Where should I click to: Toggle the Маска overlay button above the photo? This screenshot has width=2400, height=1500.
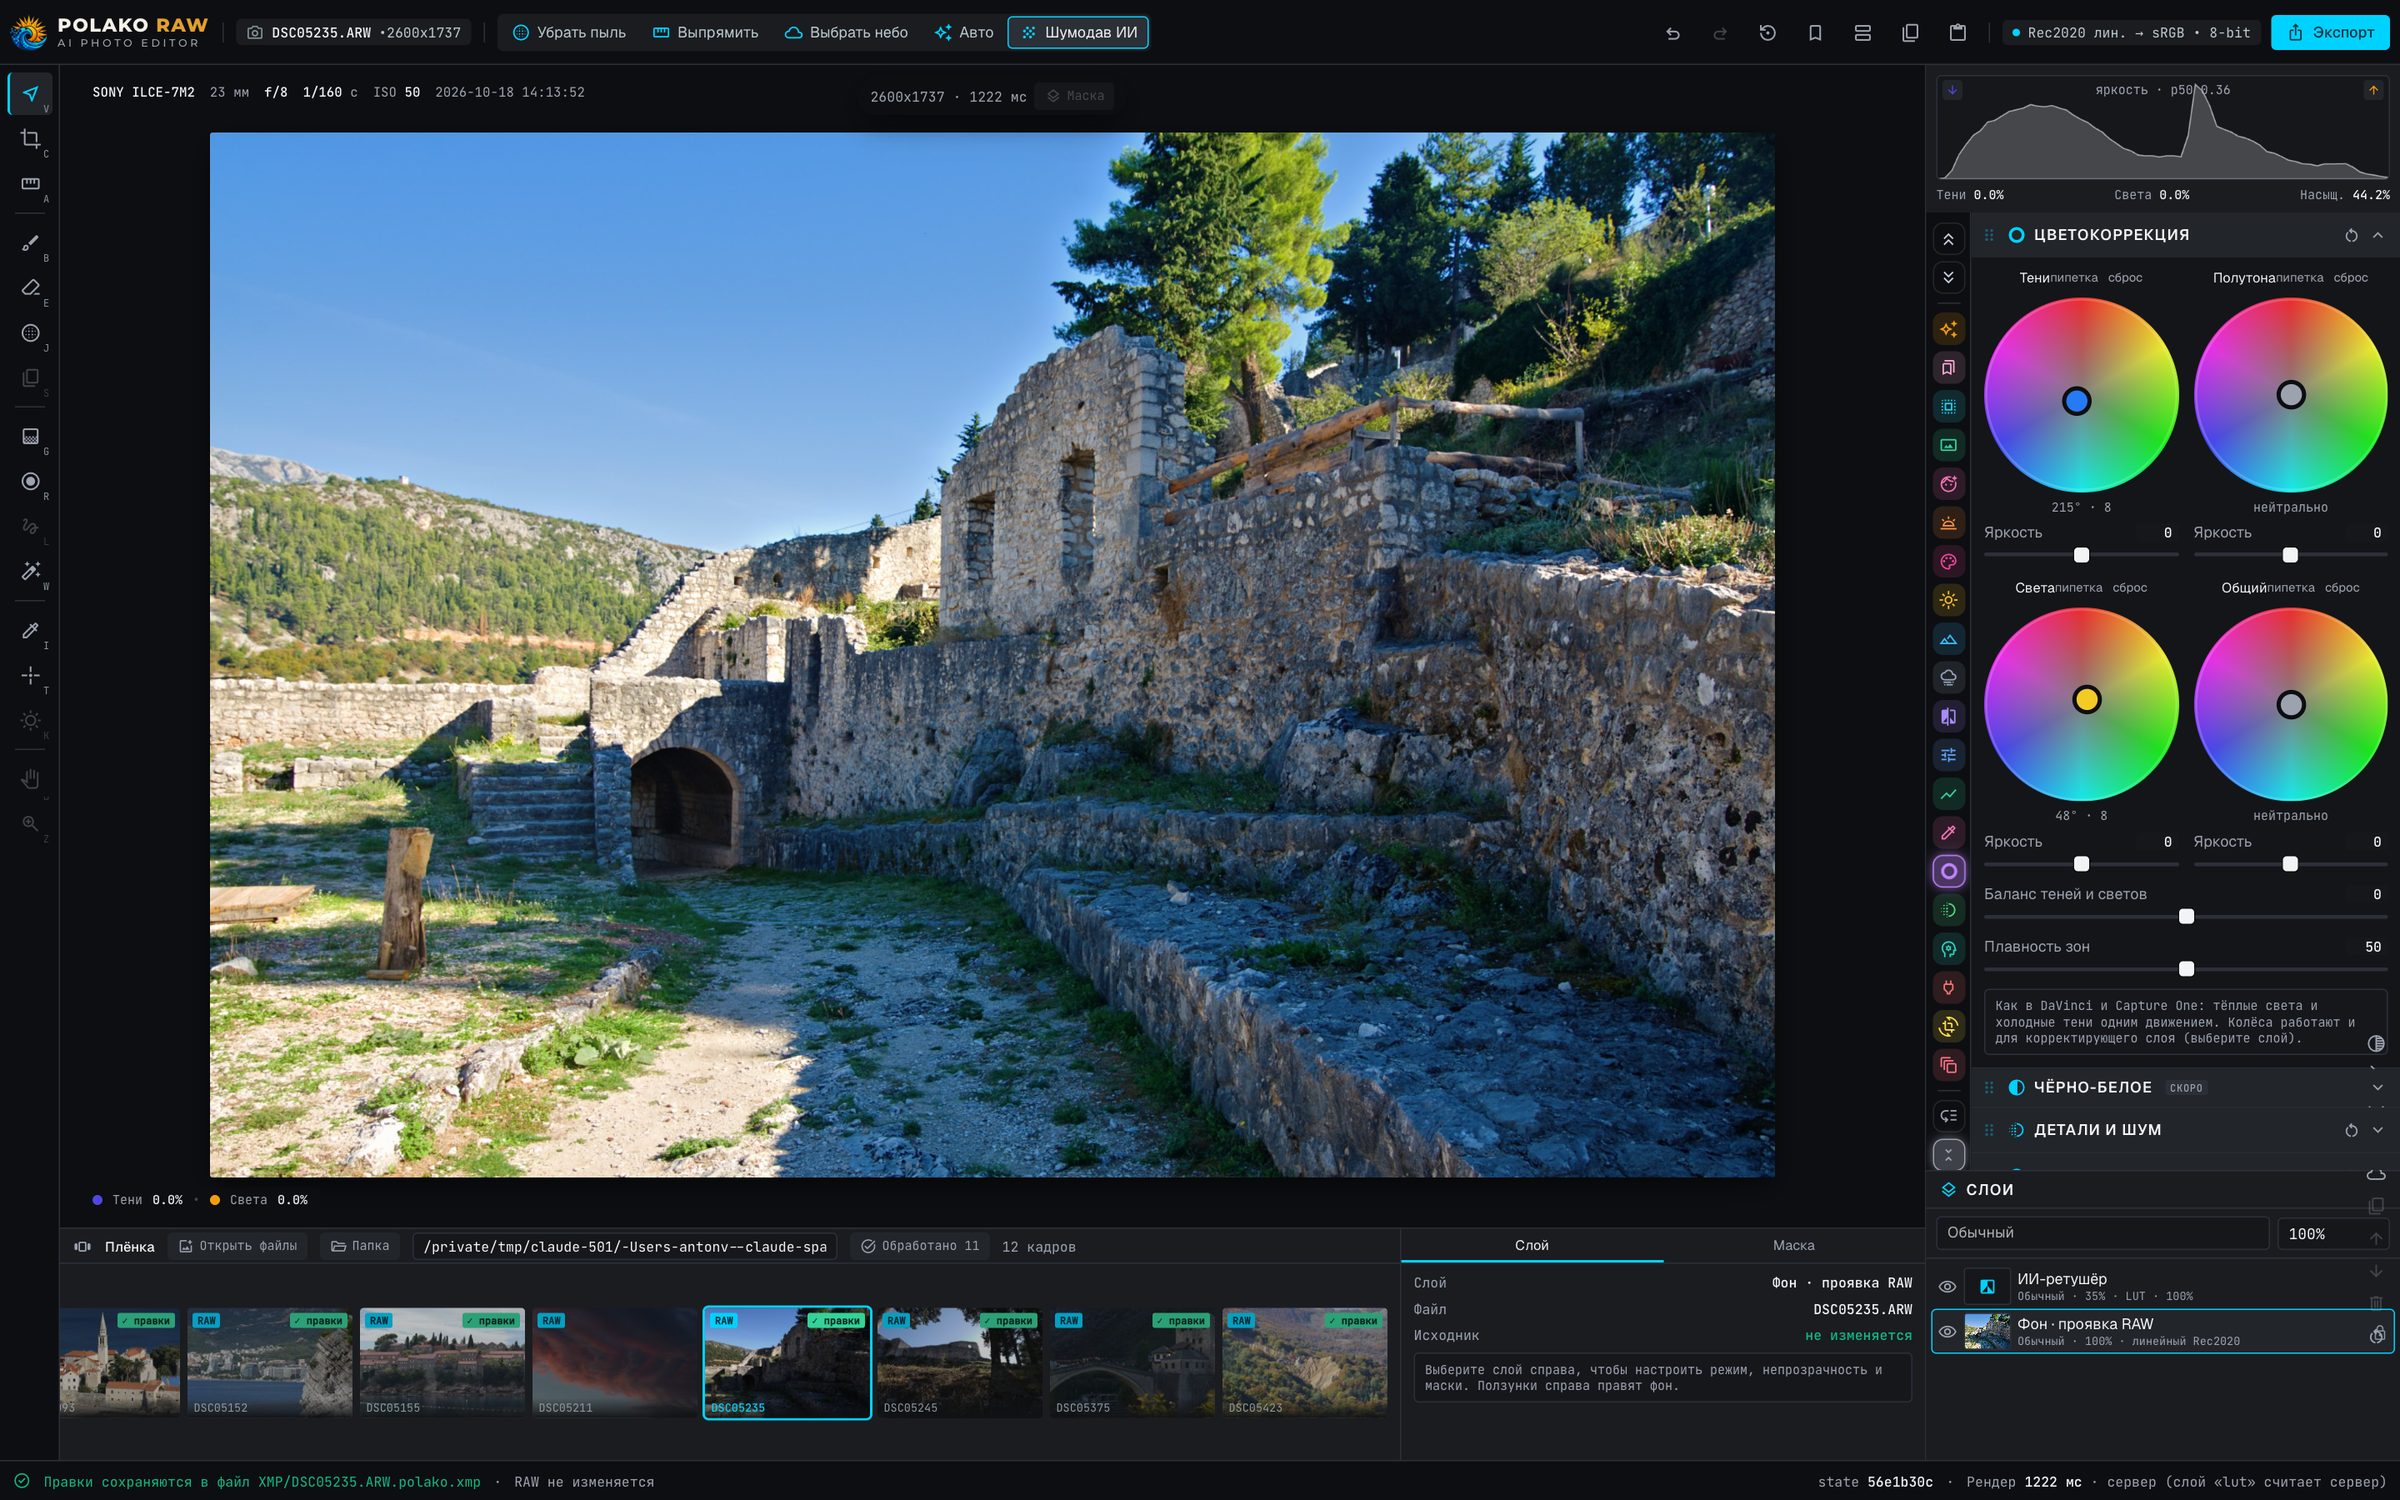1075,96
